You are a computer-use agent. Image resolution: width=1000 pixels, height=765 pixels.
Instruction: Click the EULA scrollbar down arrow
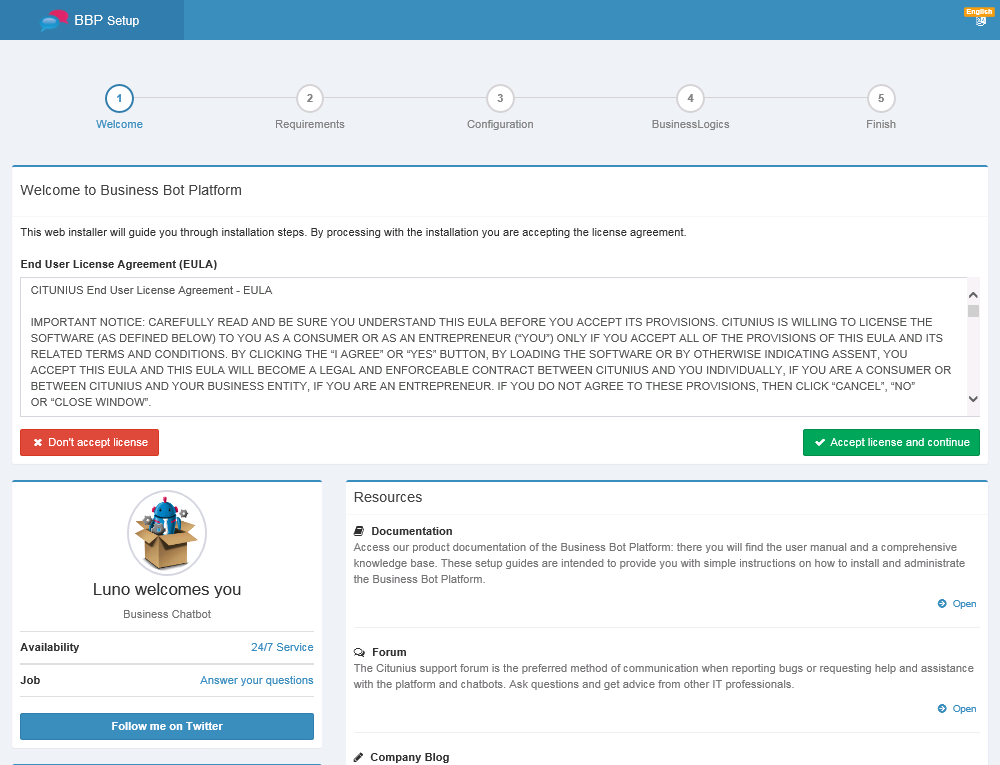click(973, 399)
